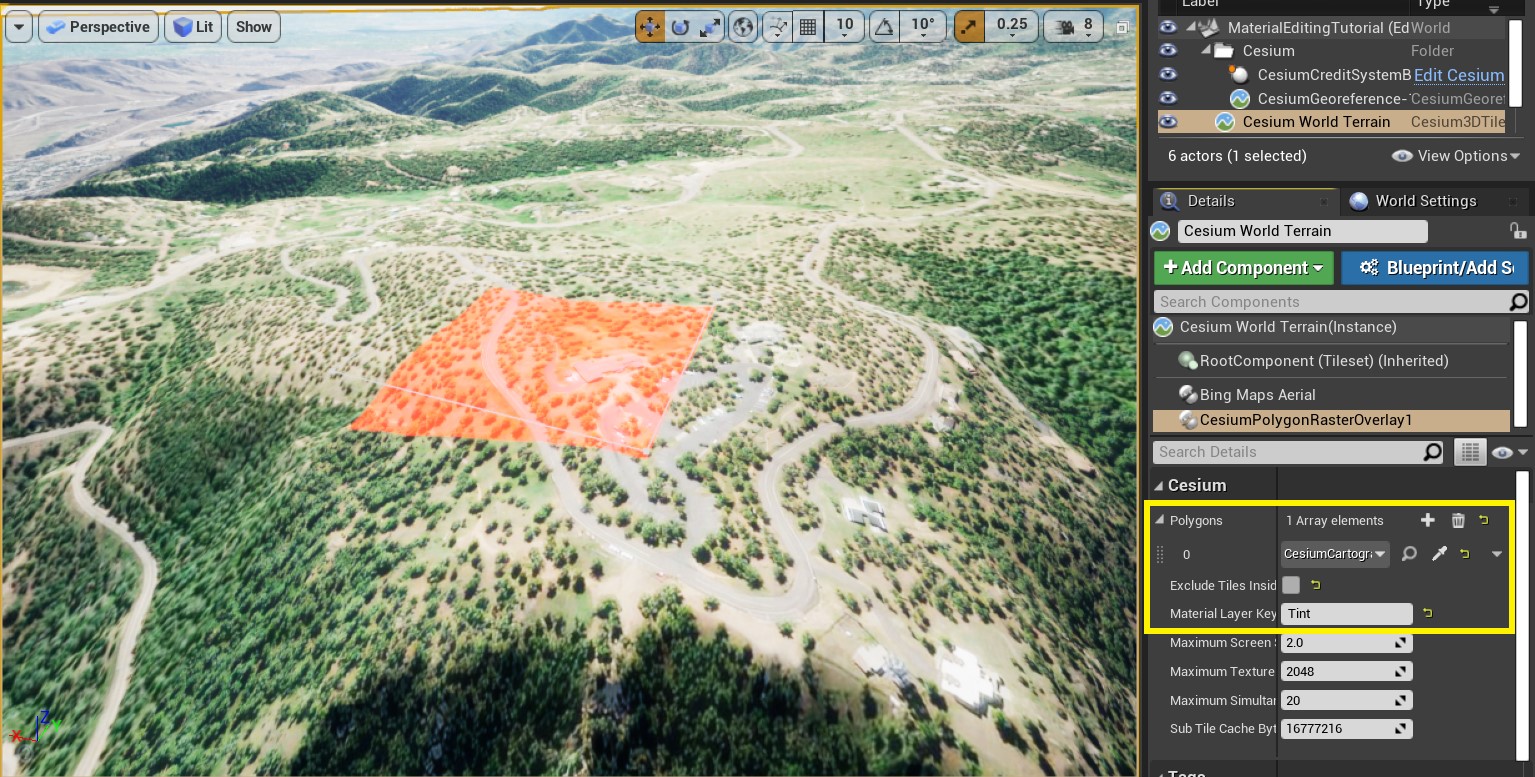Add element to Polygons array
This screenshot has height=777, width=1535.
pos(1428,520)
